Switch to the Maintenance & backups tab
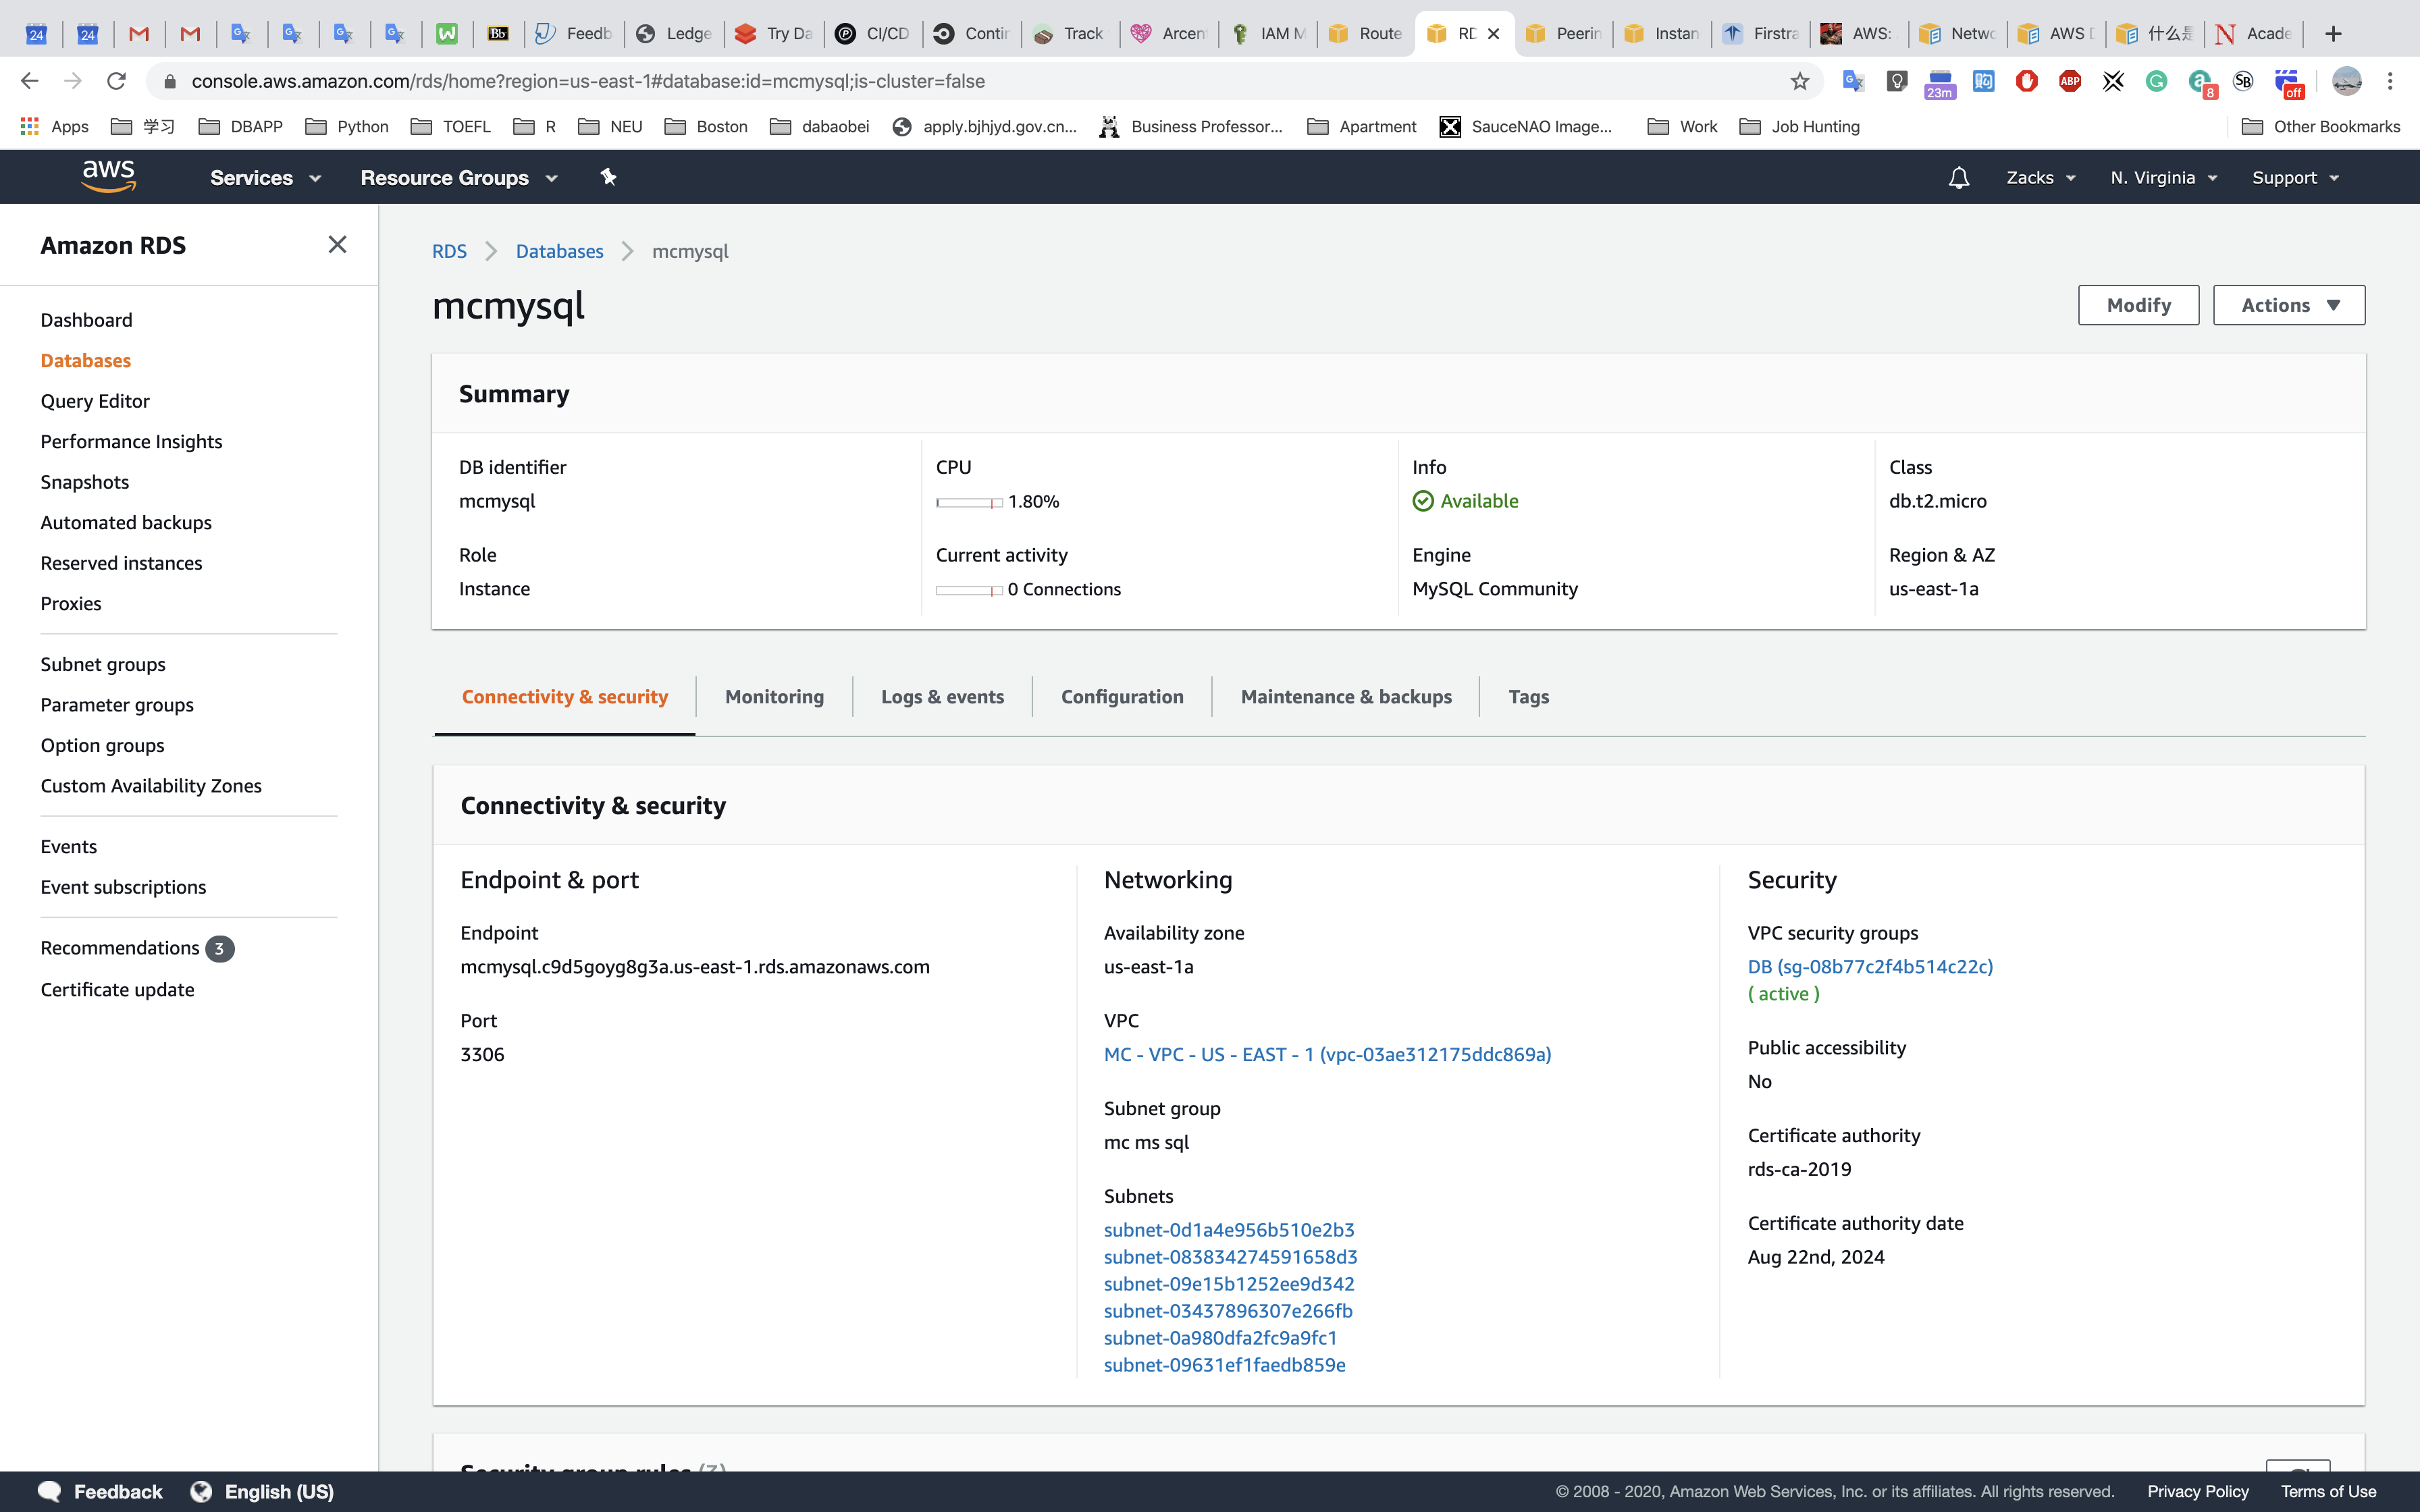 (x=1345, y=697)
